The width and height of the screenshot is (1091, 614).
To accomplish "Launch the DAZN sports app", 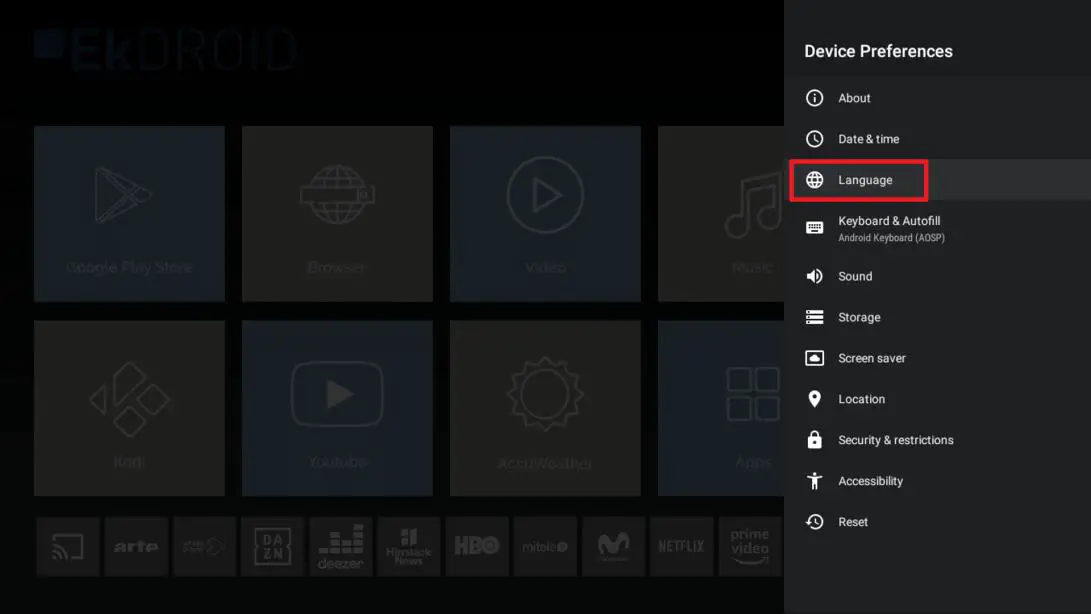I will point(273,546).
